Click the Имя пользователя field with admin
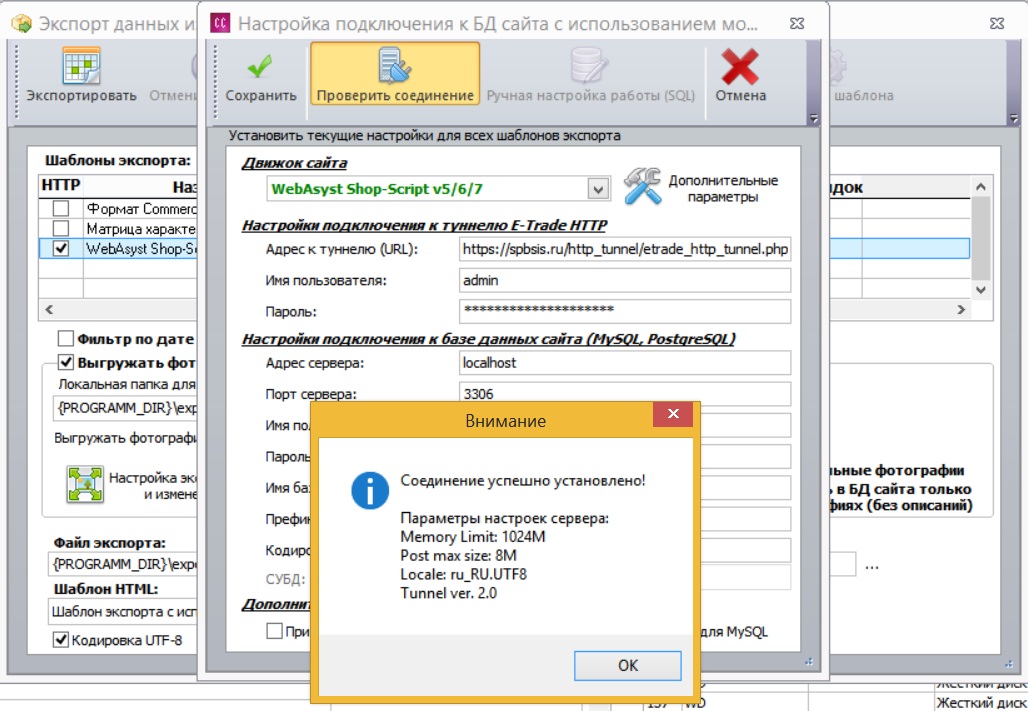The width and height of the screenshot is (1028, 711). click(625, 280)
